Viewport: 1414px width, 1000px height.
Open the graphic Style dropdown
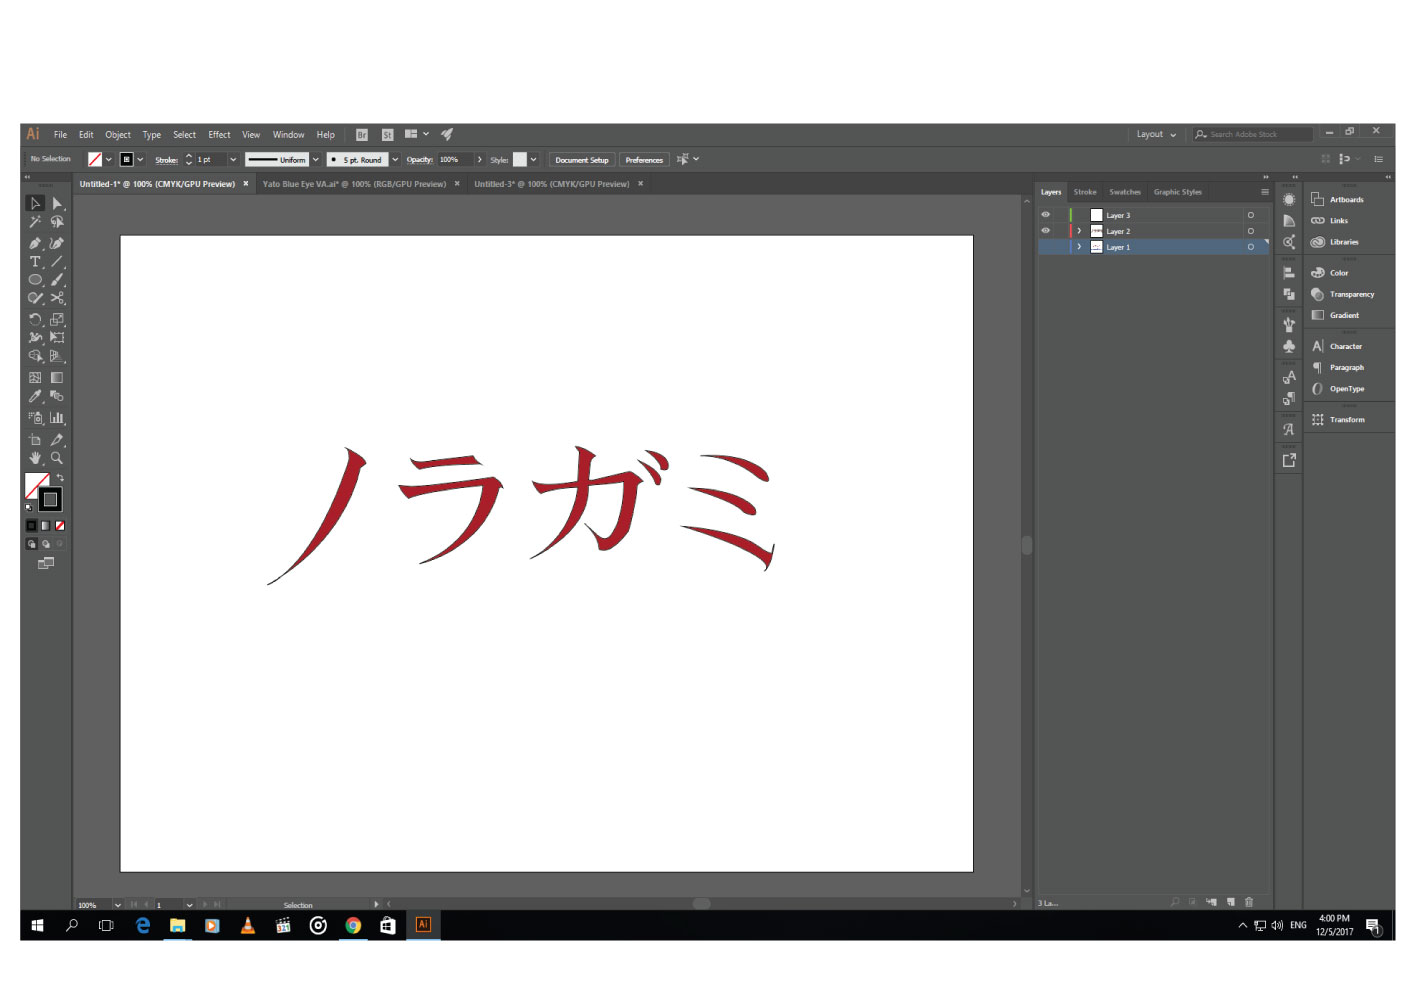tap(534, 160)
